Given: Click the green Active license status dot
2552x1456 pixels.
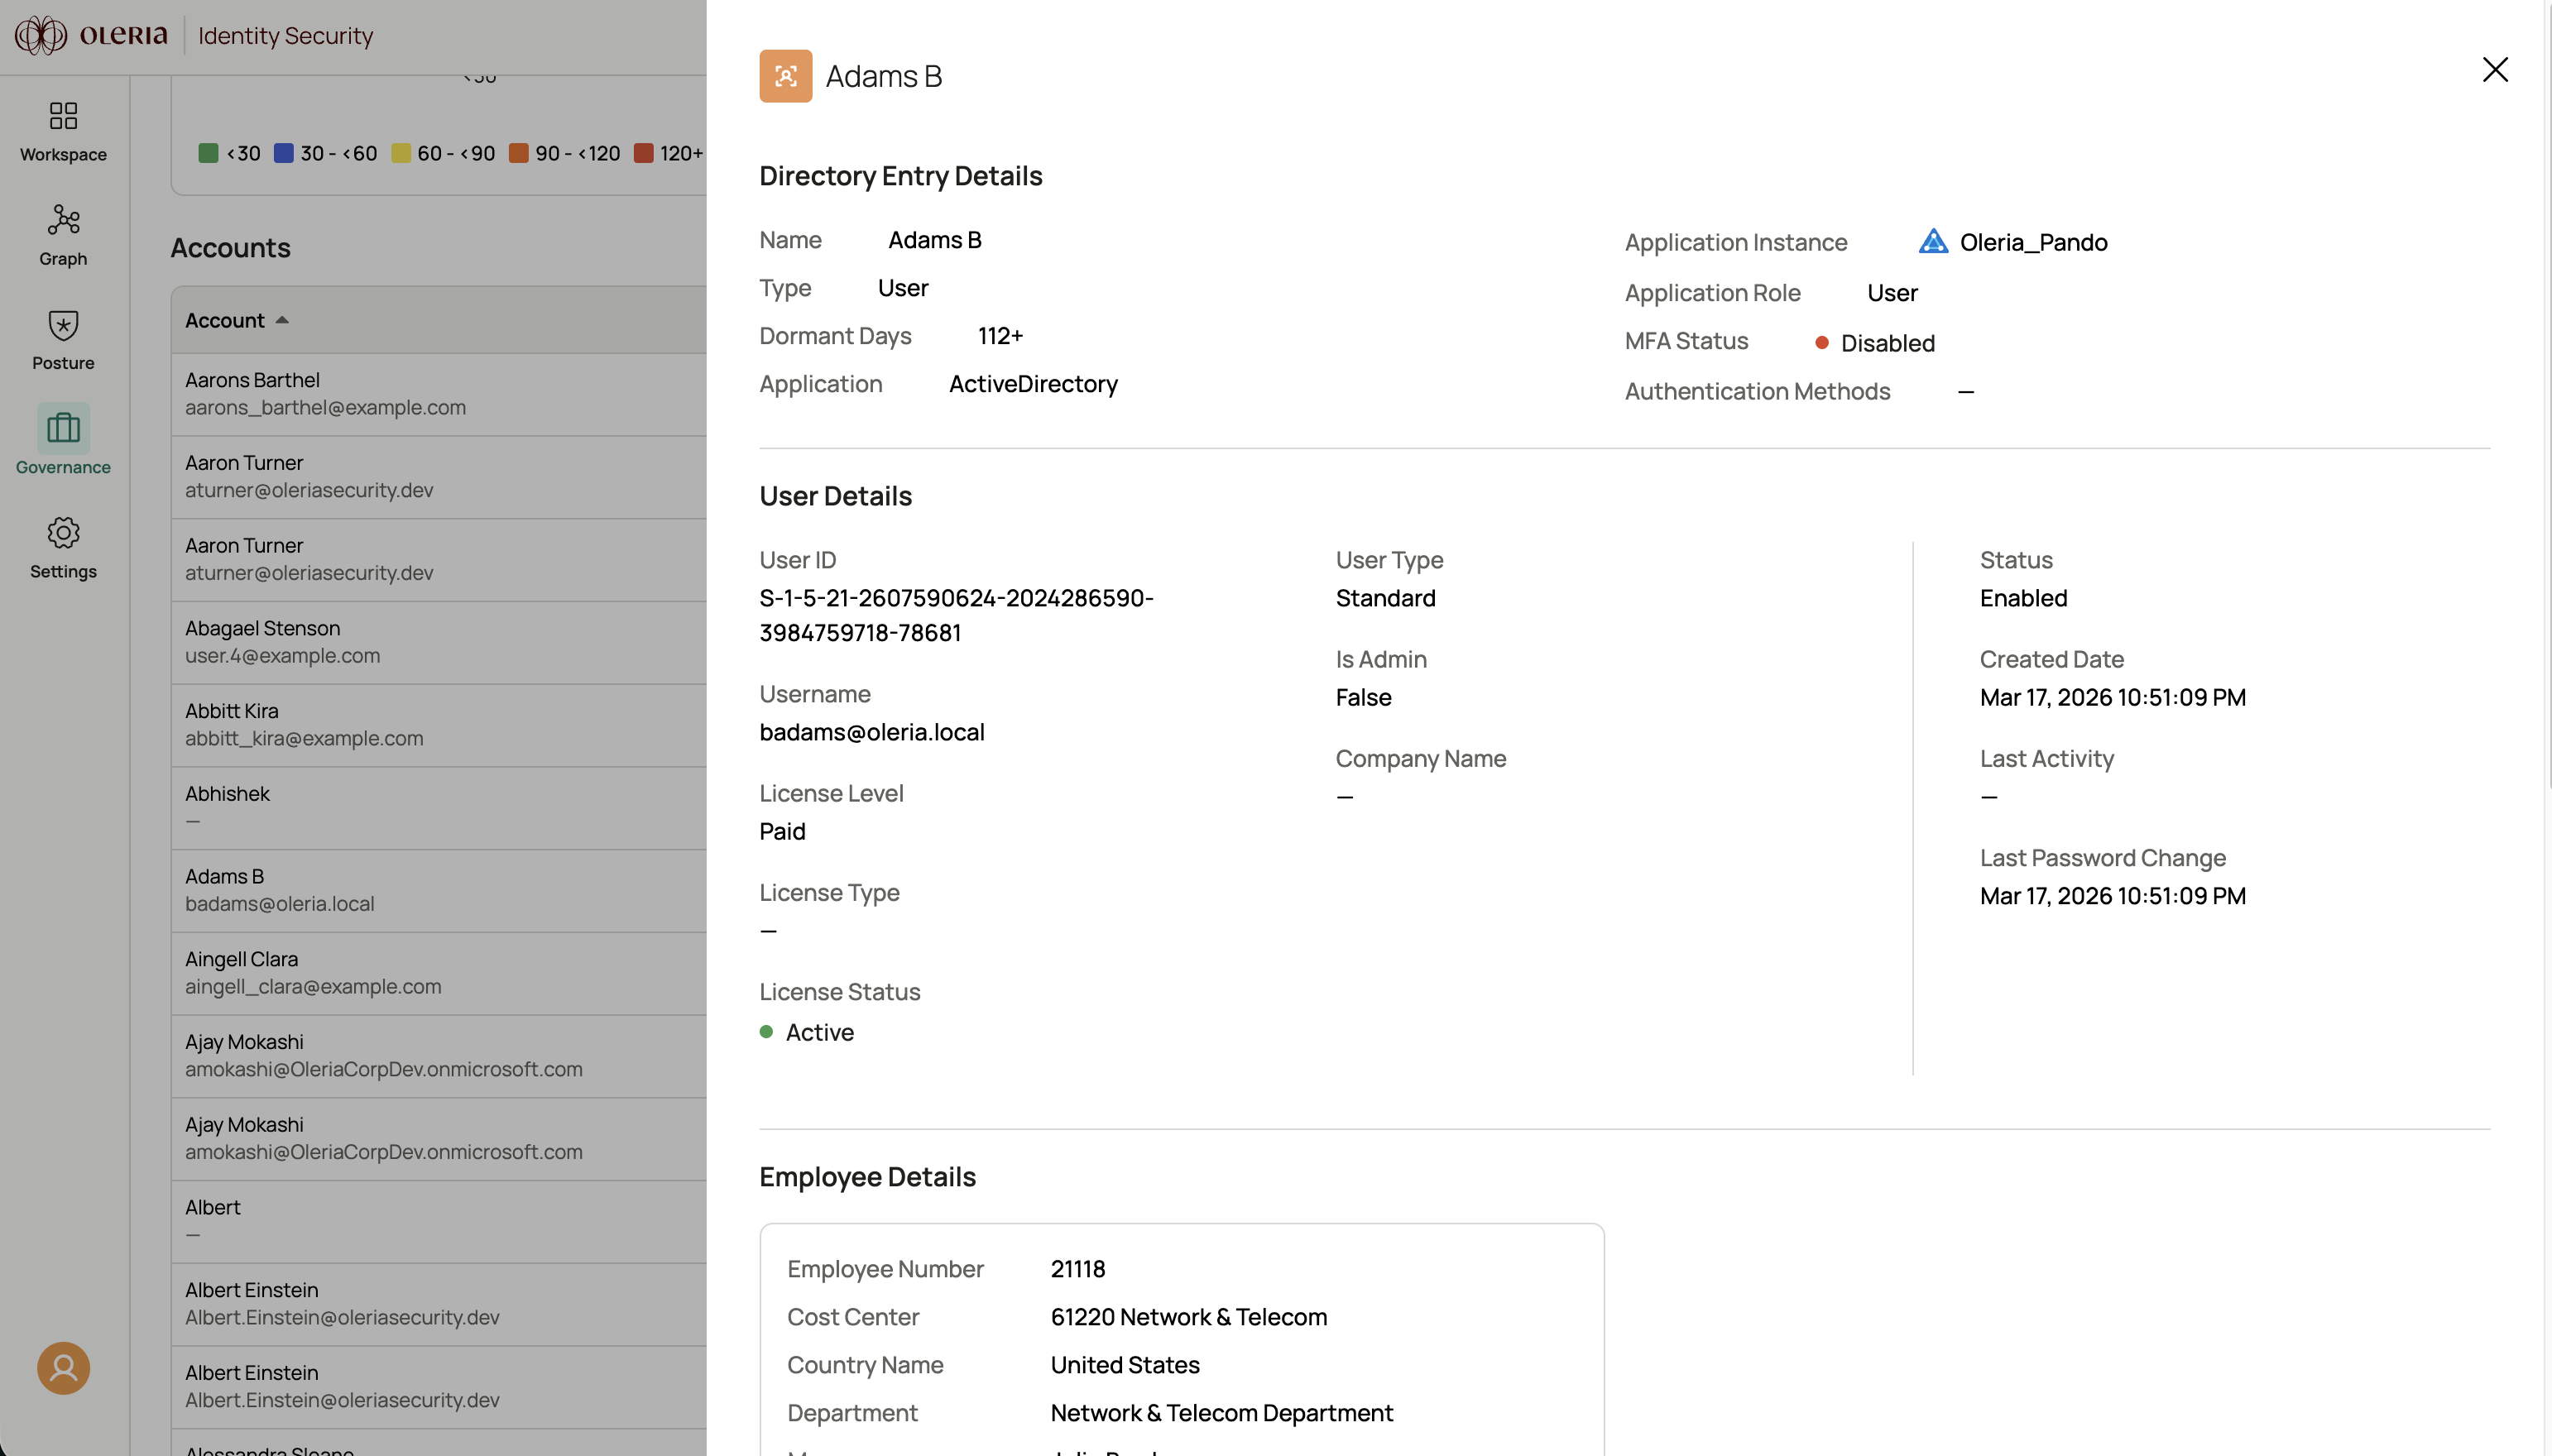Looking at the screenshot, I should coord(766,1032).
